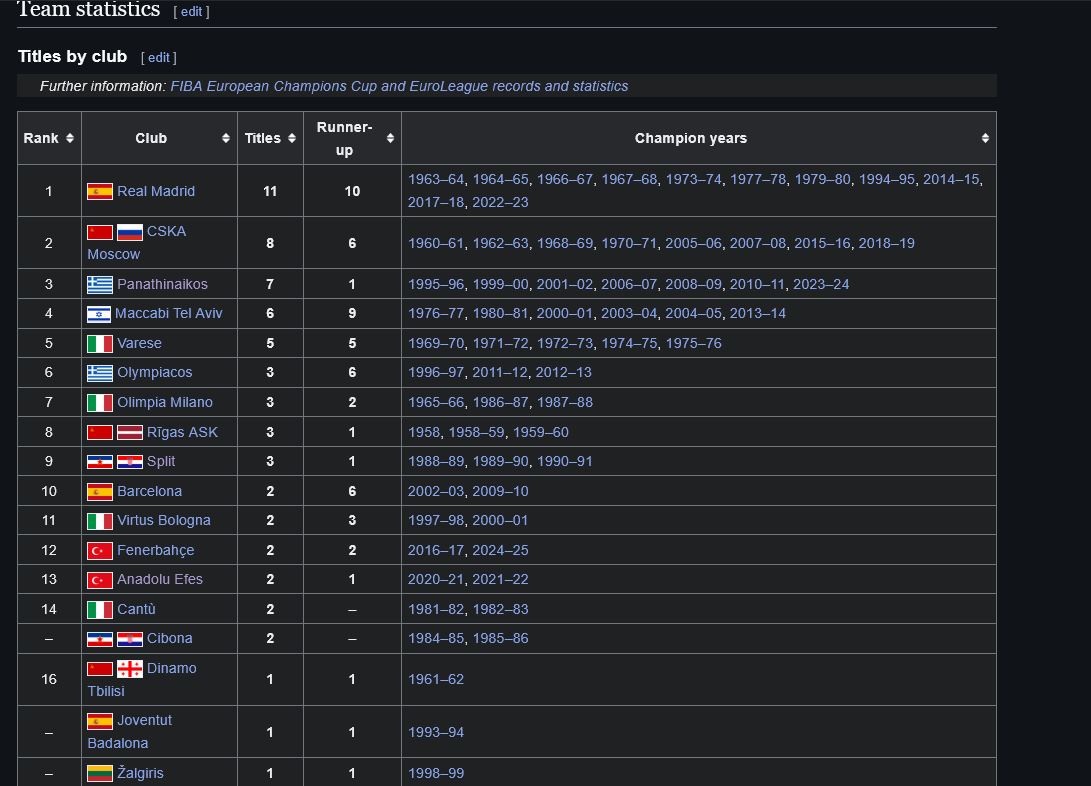Sort table by Rank column arrows
This screenshot has height=786, width=1091.
(70, 138)
